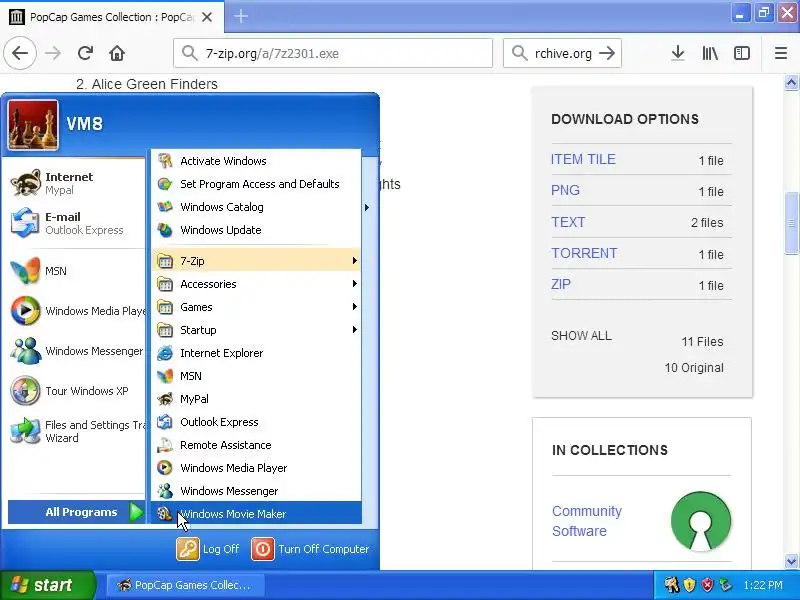Click the Log Off button
This screenshot has width=800, height=600.
[x=208, y=549]
